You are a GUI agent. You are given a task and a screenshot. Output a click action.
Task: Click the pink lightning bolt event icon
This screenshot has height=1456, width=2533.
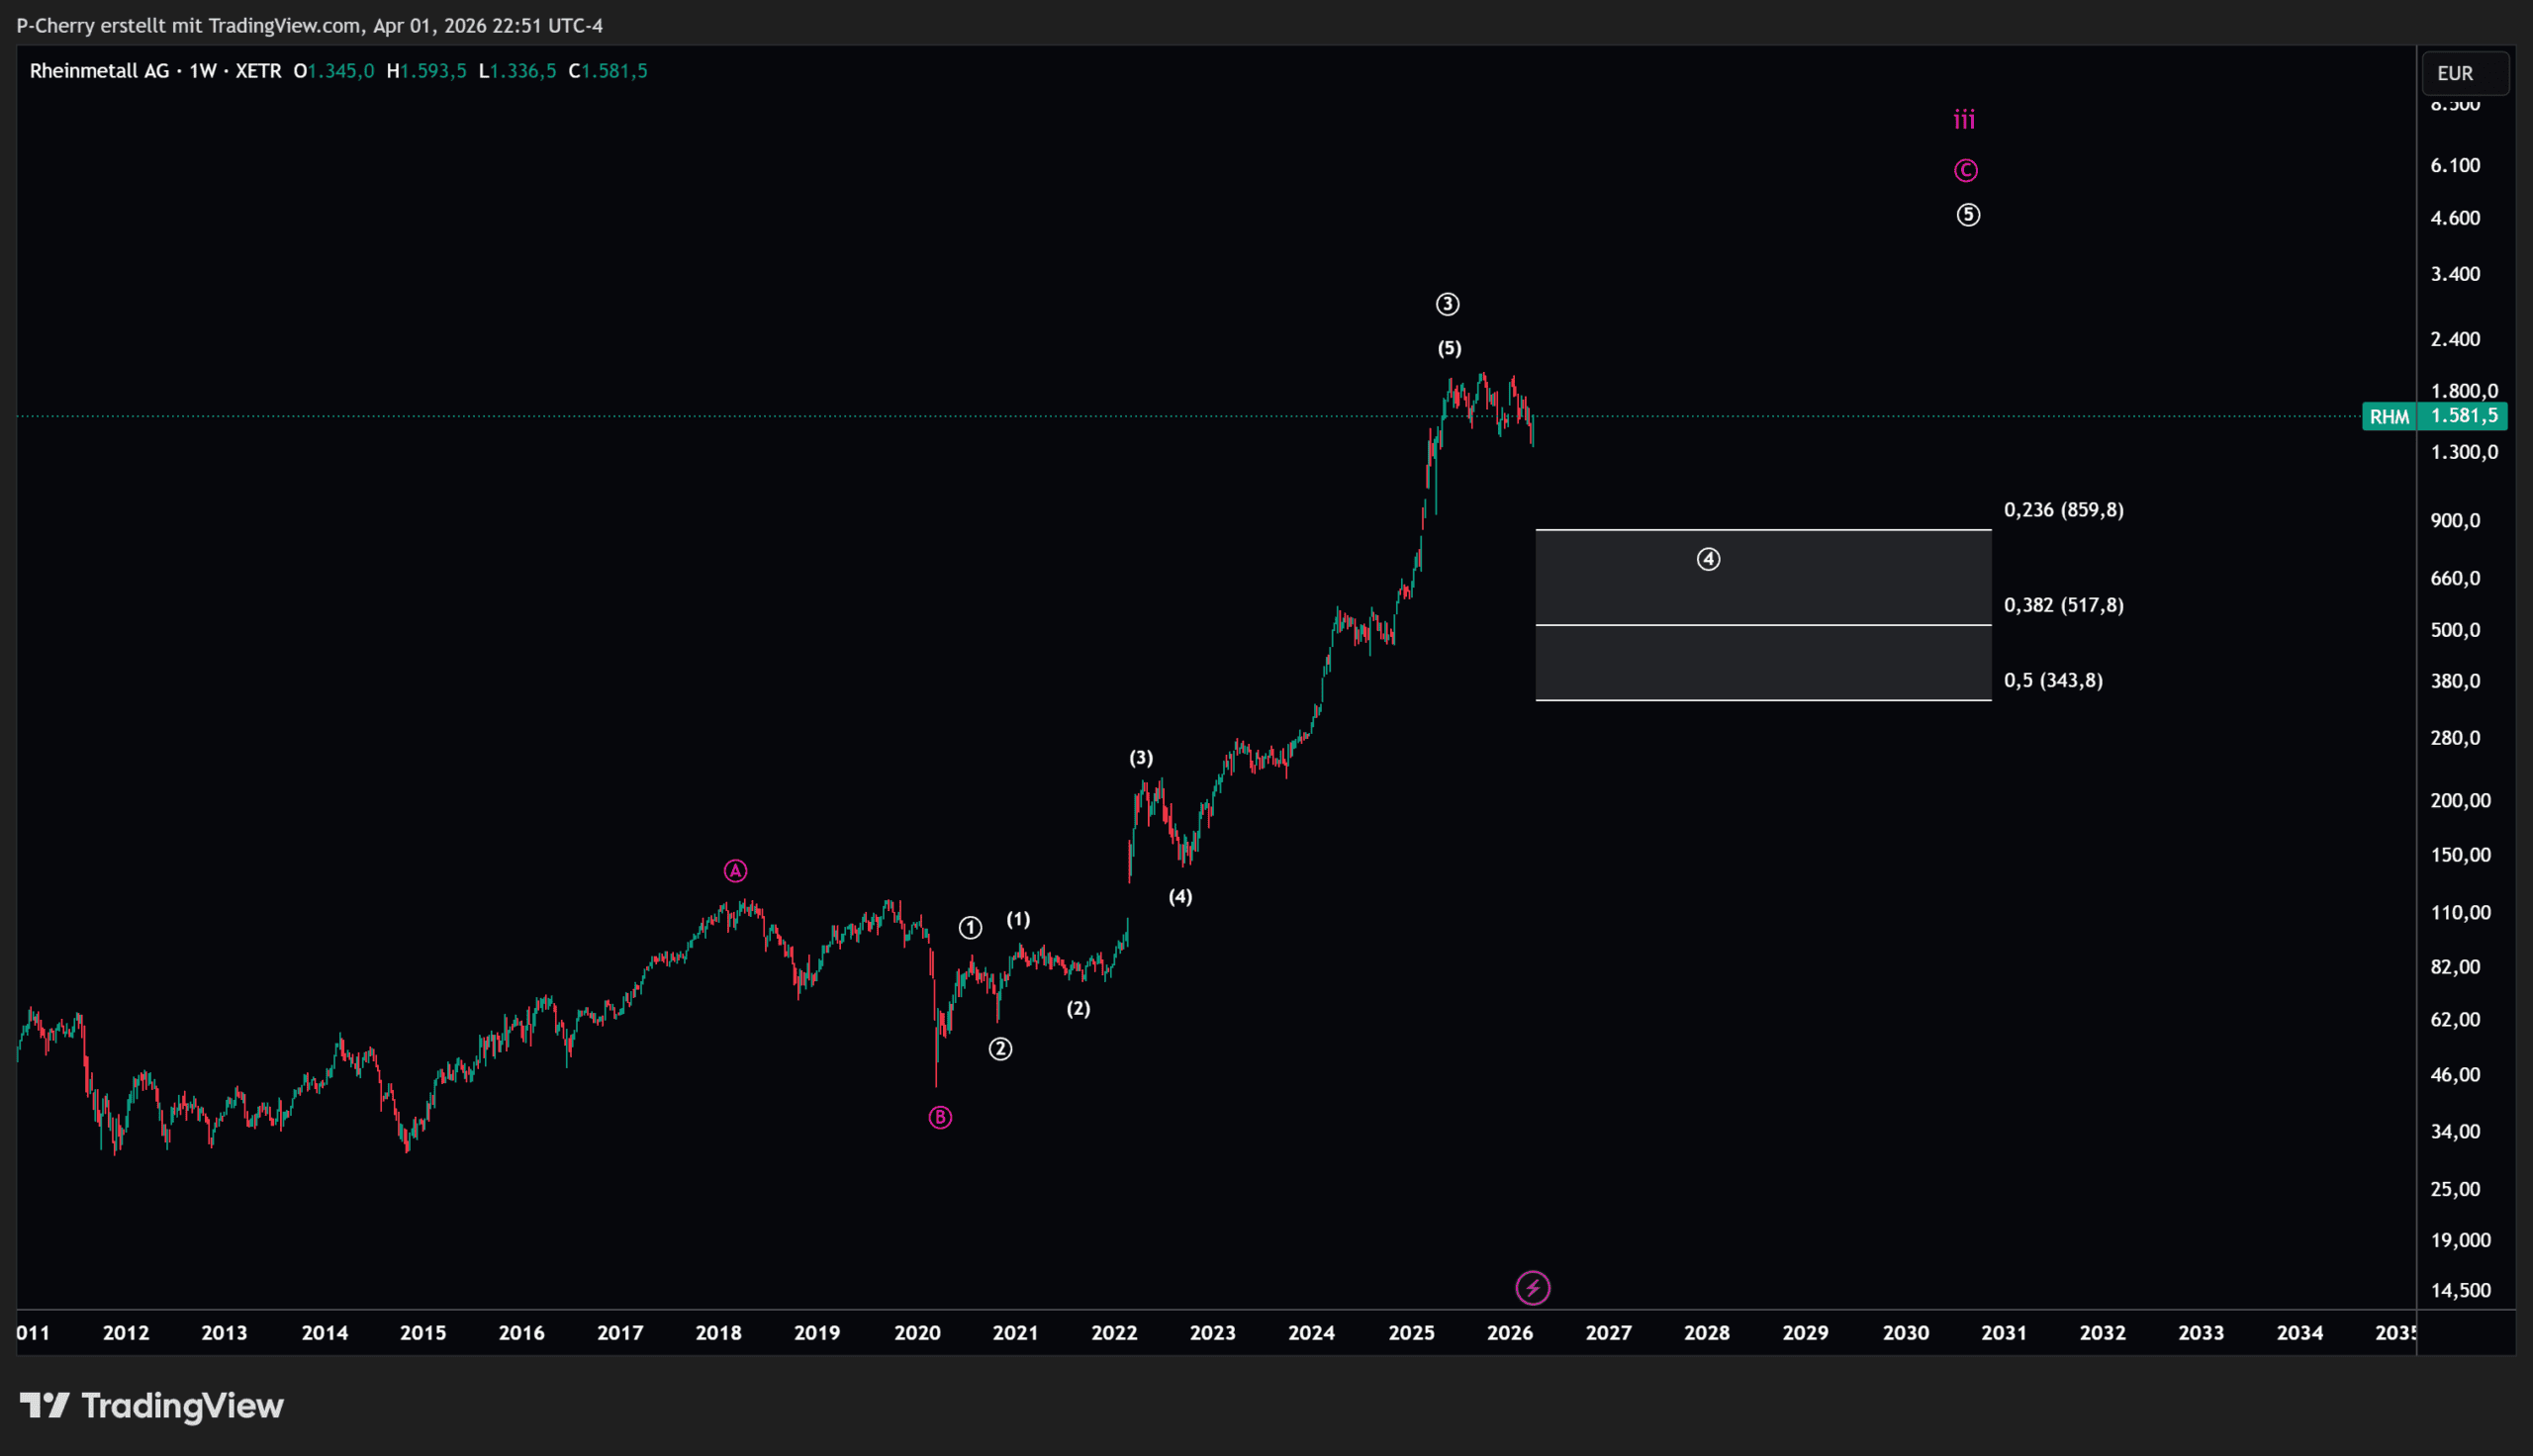point(1533,1288)
